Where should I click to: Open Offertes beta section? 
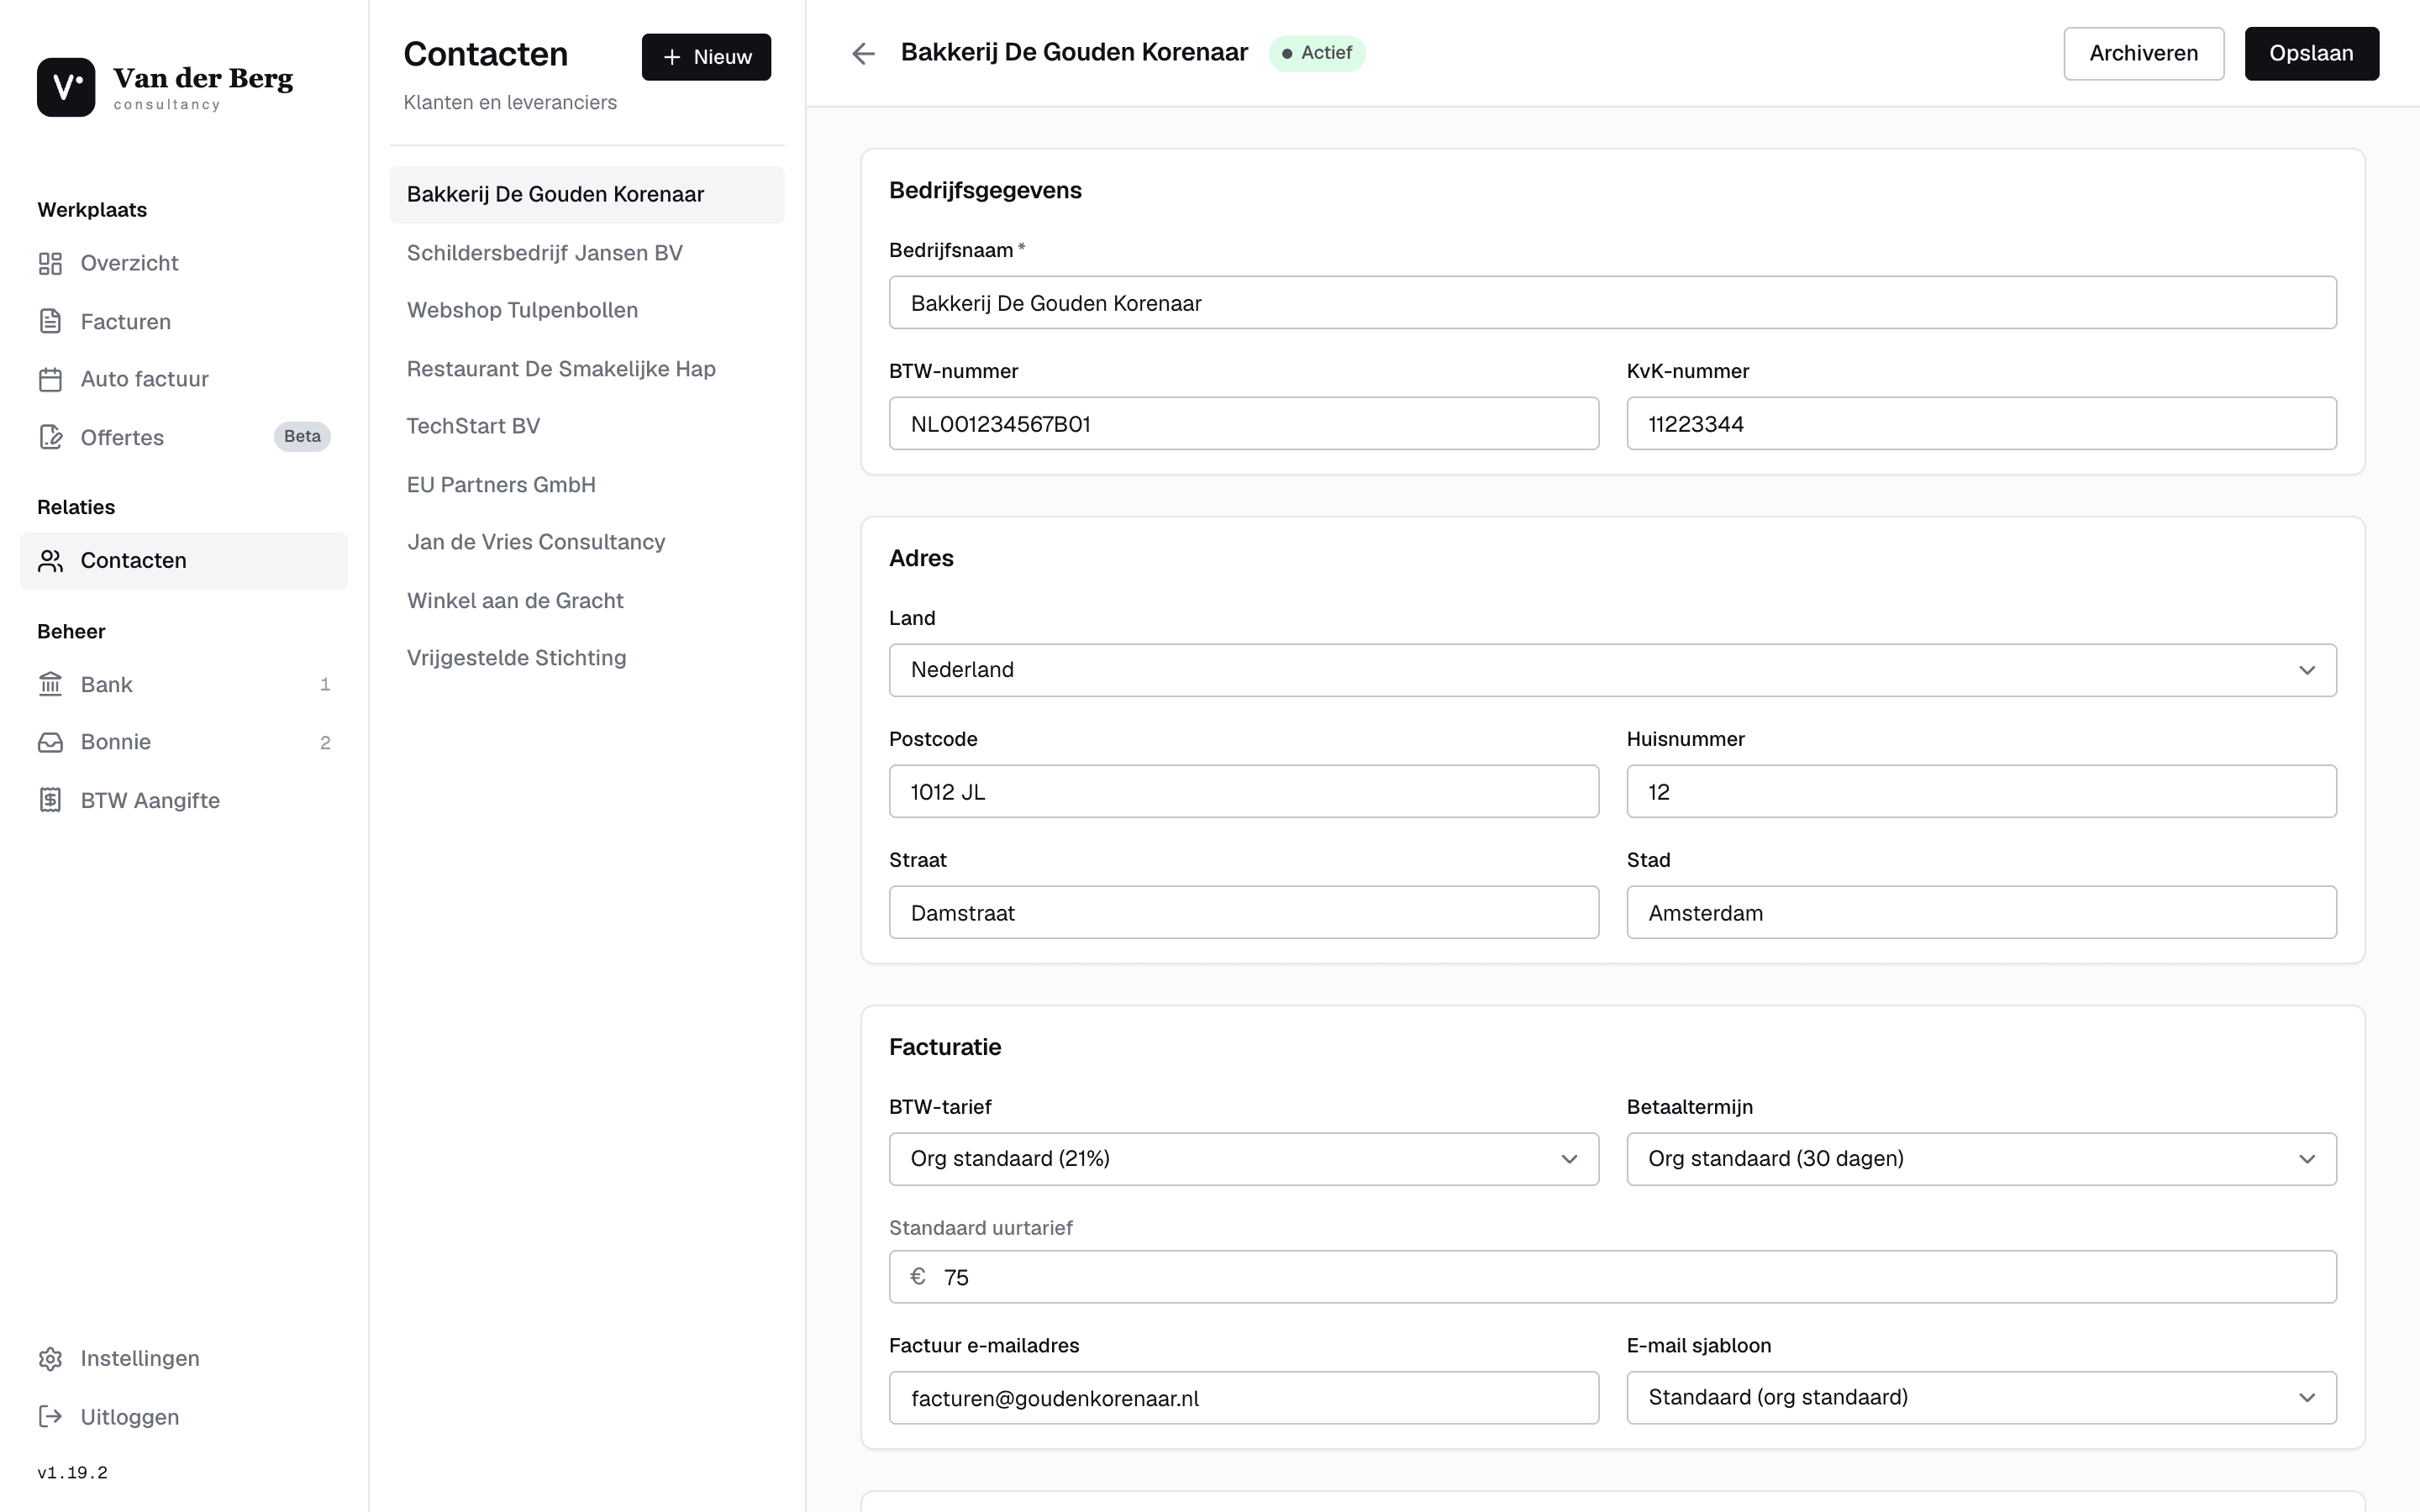point(184,437)
